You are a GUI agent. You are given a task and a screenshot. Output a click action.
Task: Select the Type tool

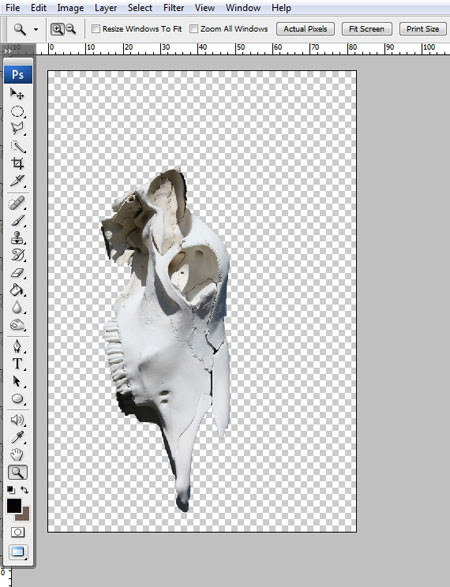tap(17, 364)
